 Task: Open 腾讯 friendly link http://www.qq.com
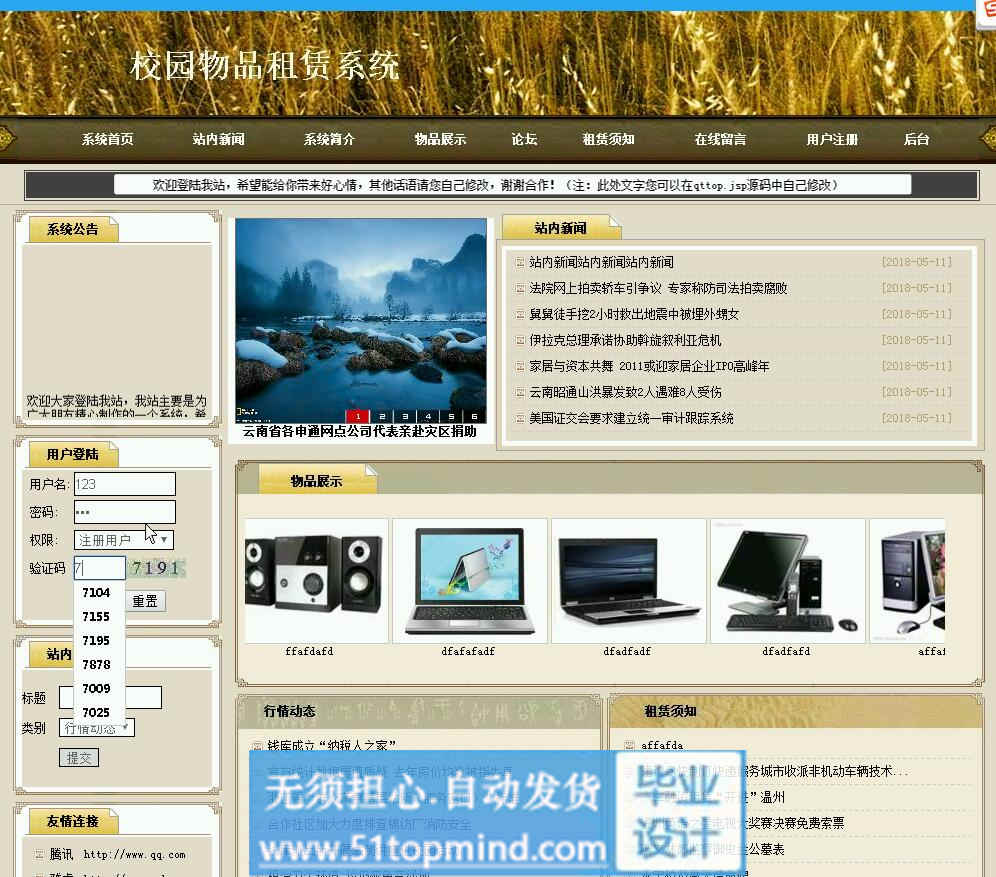(118, 855)
